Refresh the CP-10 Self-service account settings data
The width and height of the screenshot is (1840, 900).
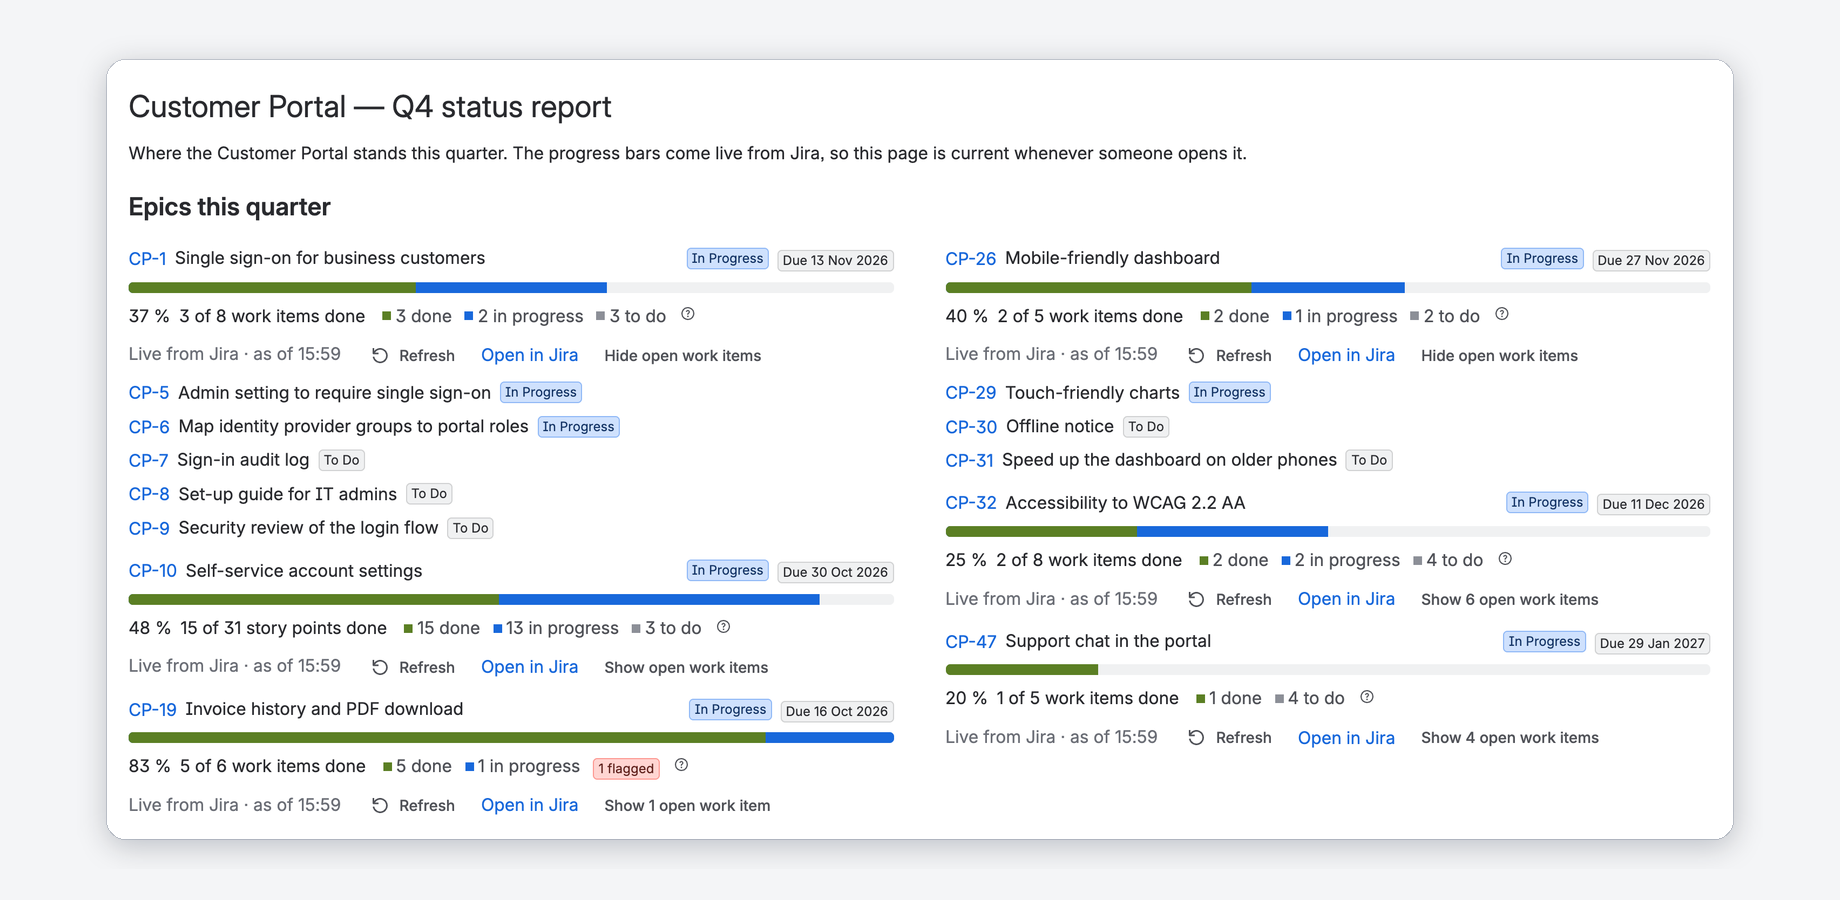pos(414,667)
